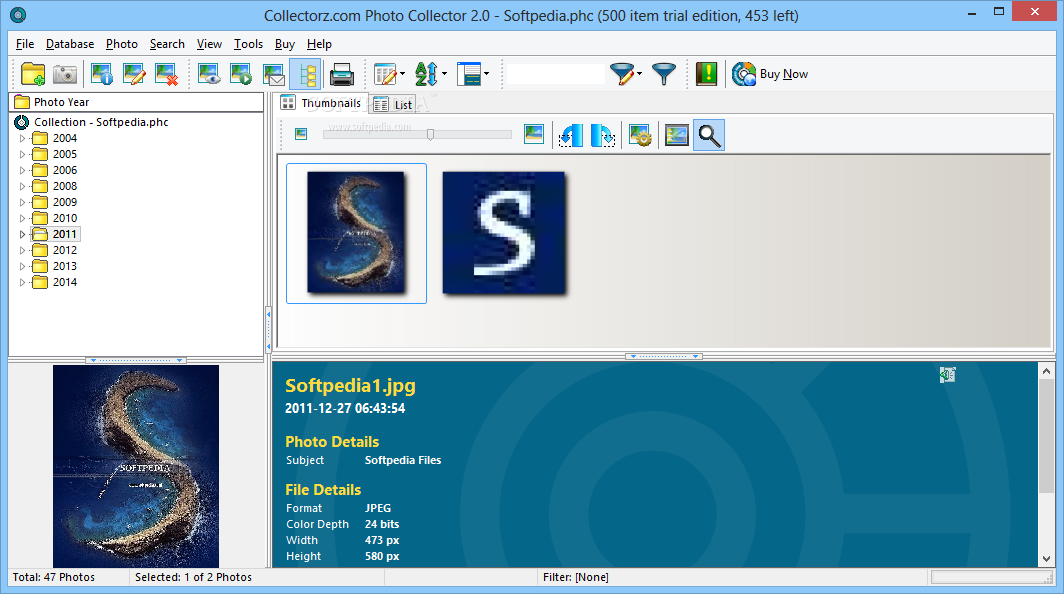Click the thumbnail size slider handle

(x=430, y=134)
